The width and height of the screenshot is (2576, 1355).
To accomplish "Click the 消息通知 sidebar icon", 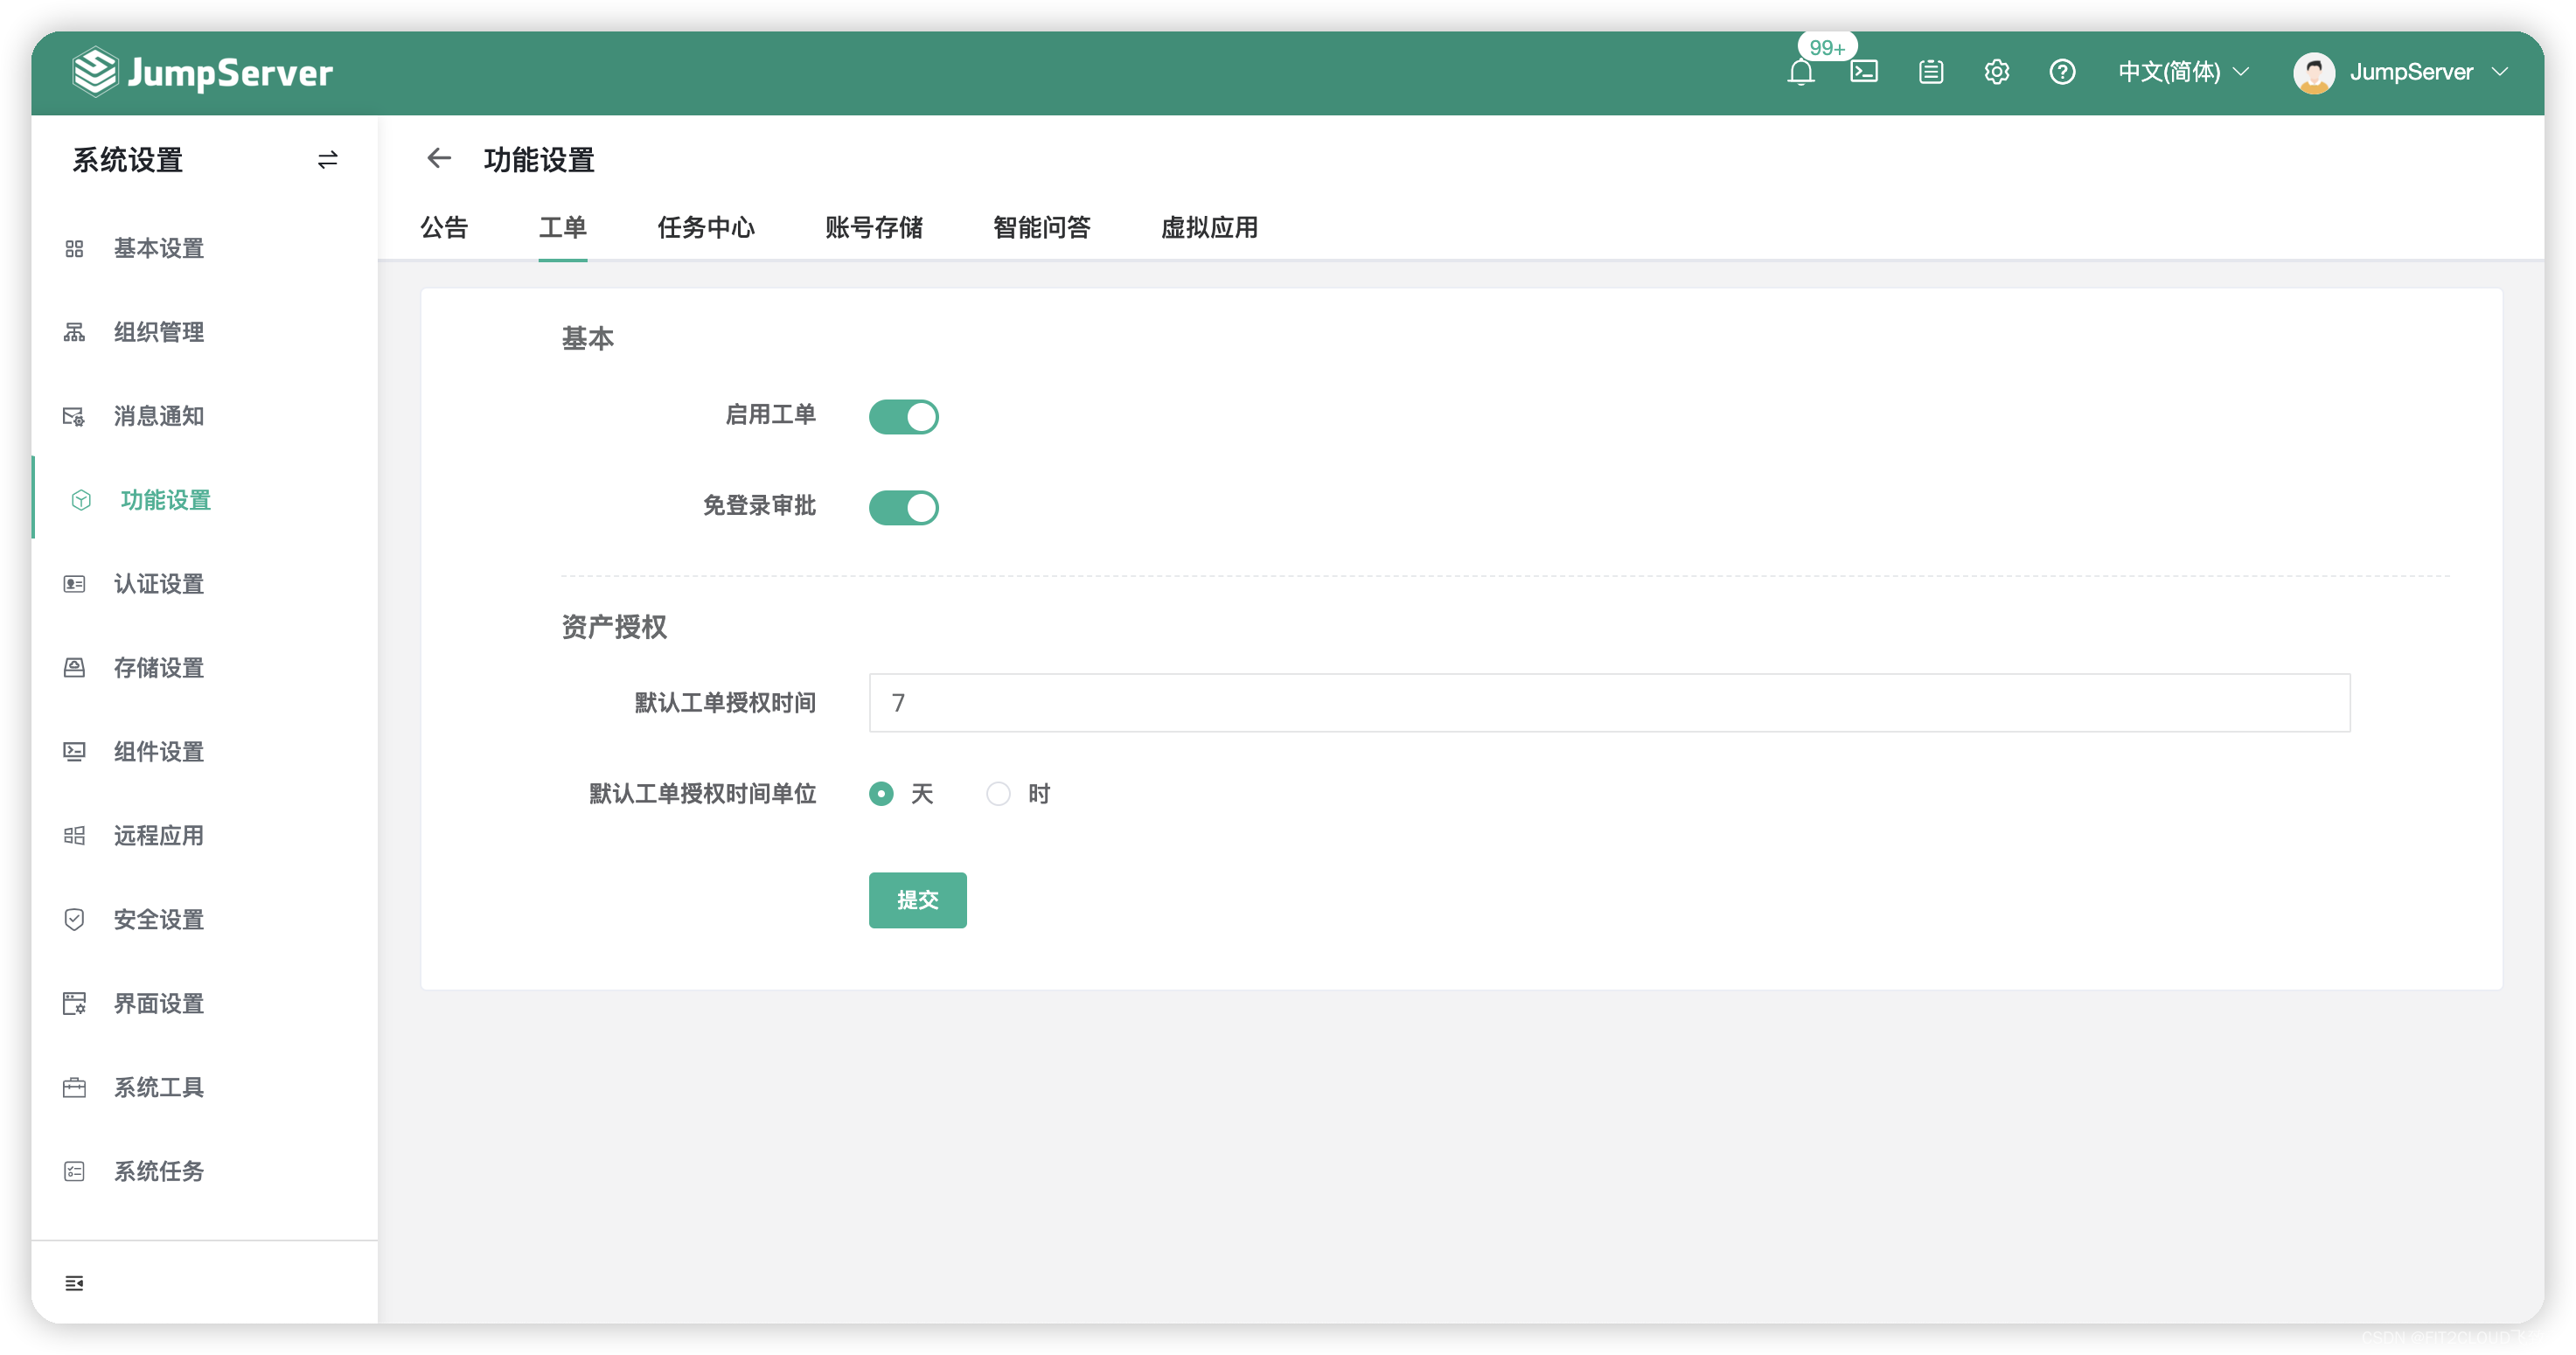I will pos(77,415).
